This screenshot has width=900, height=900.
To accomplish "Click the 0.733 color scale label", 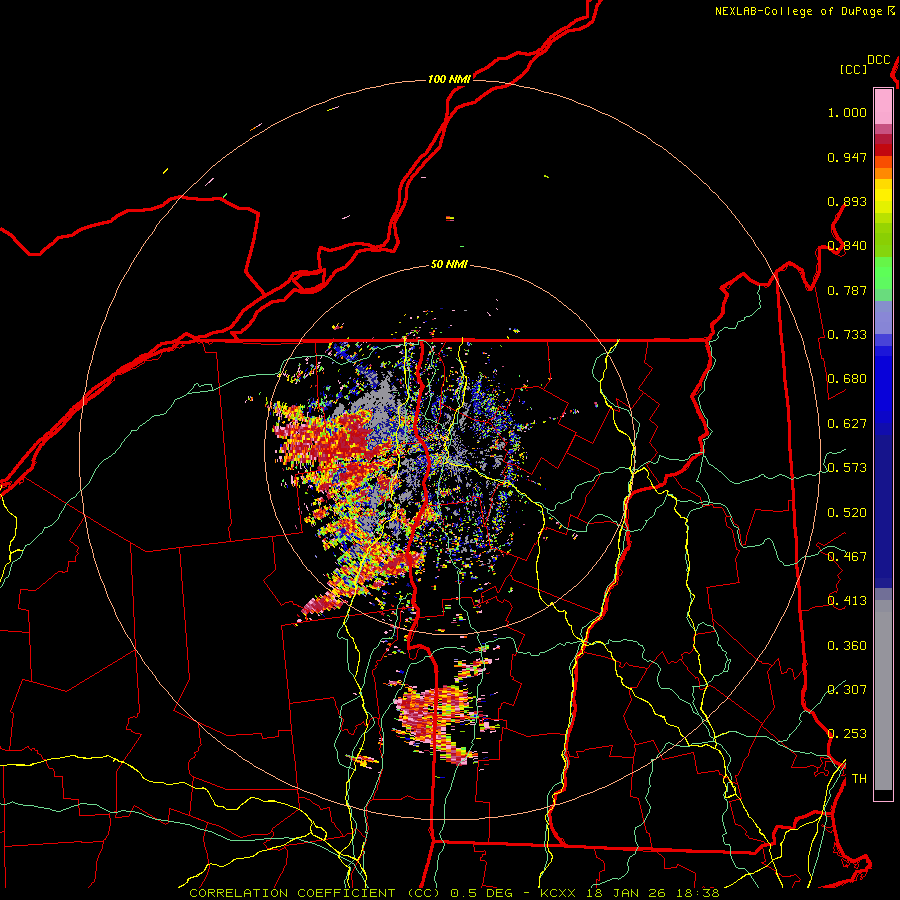I will (847, 335).
